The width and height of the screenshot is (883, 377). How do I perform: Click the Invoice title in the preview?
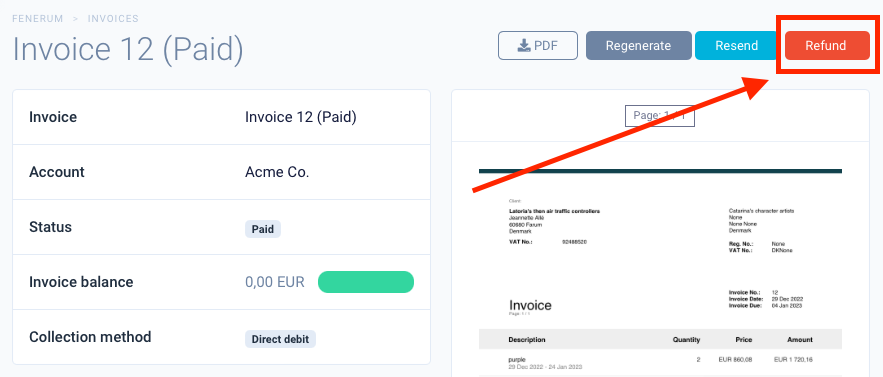(530, 305)
